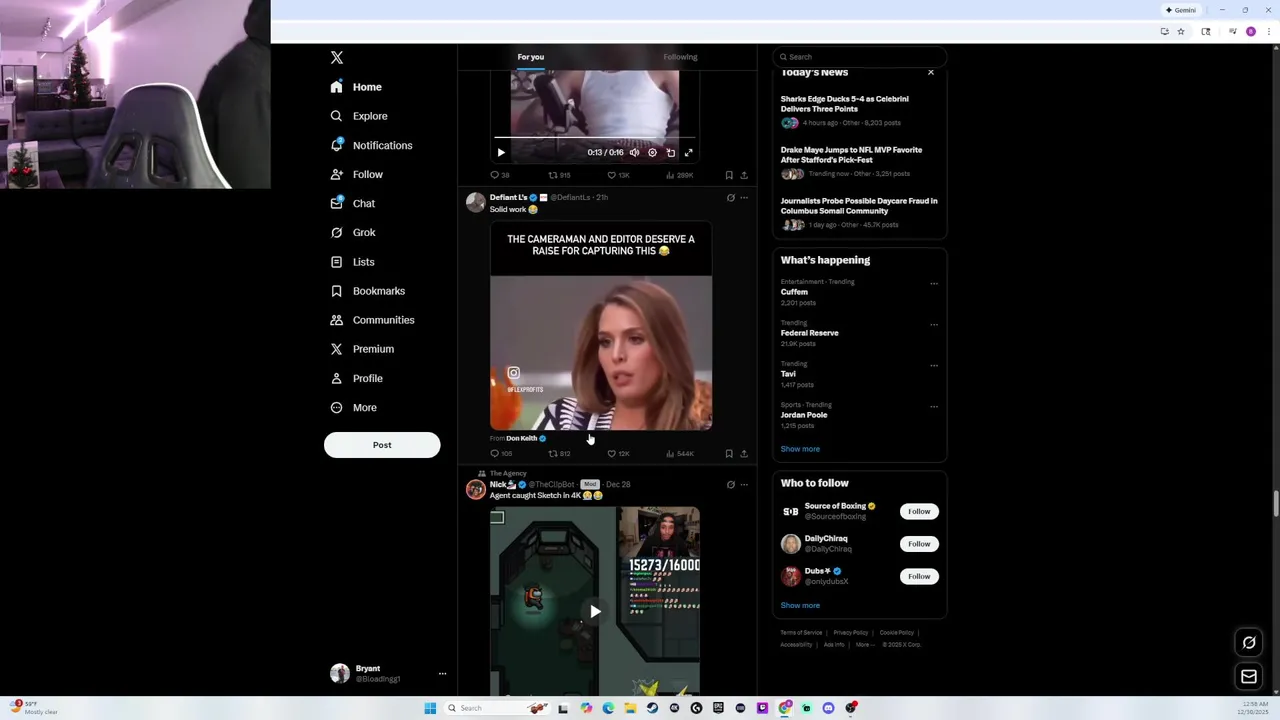Open Explore from the sidebar
Viewport: 1280px width, 720px height.
point(359,116)
